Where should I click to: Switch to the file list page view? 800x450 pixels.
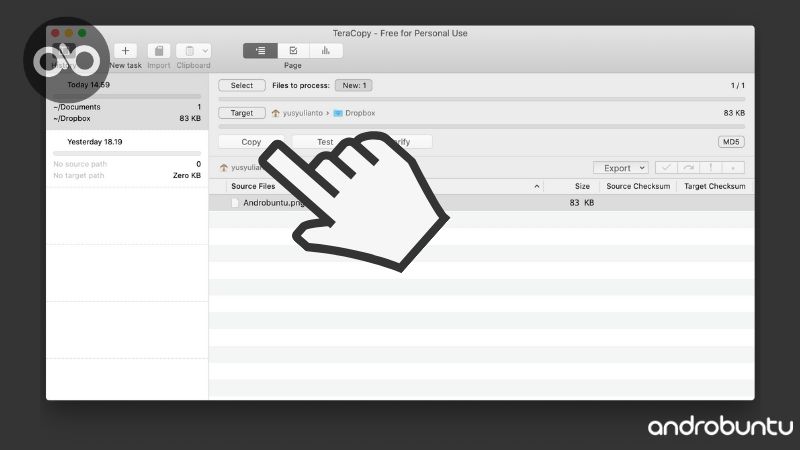point(260,51)
